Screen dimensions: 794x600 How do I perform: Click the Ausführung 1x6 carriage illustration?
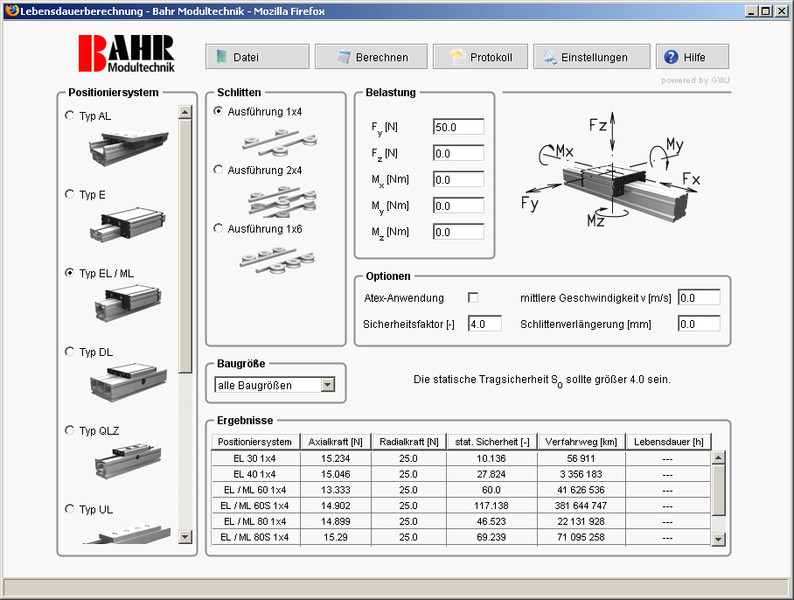(275, 257)
